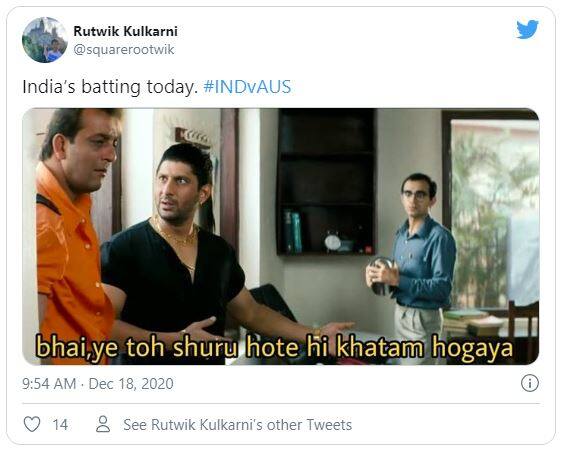The width and height of the screenshot is (575, 452).
Task: Click the 9:54 AM timestamp
Action: 49,384
